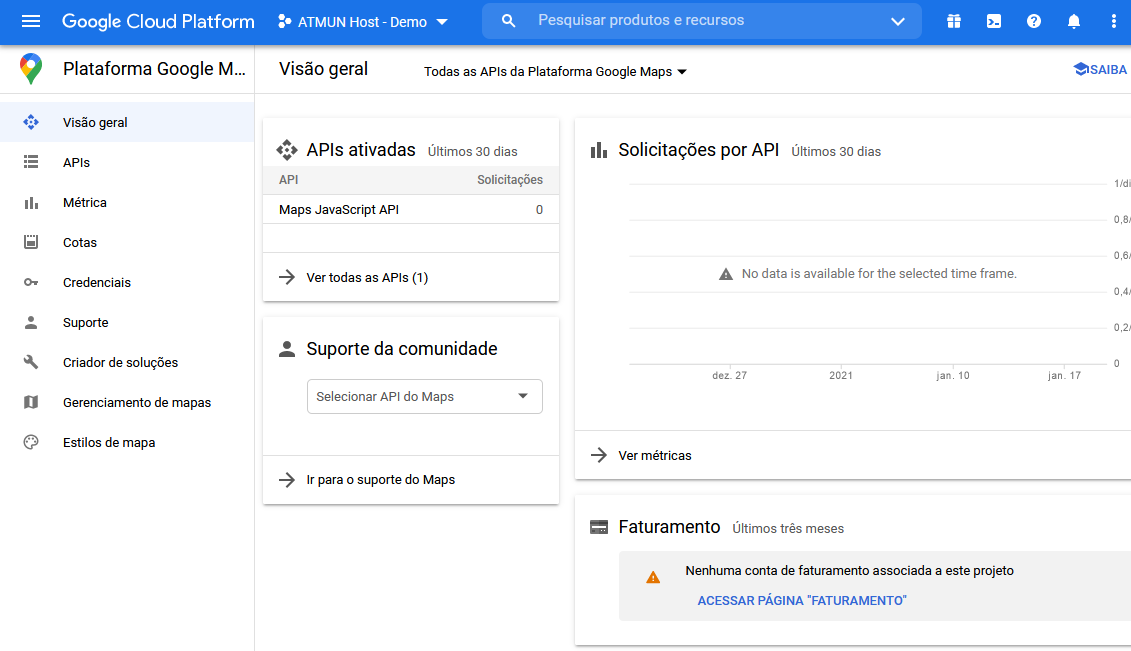Click the Maps JavaScript API row
The height and width of the screenshot is (651, 1131).
click(x=411, y=210)
